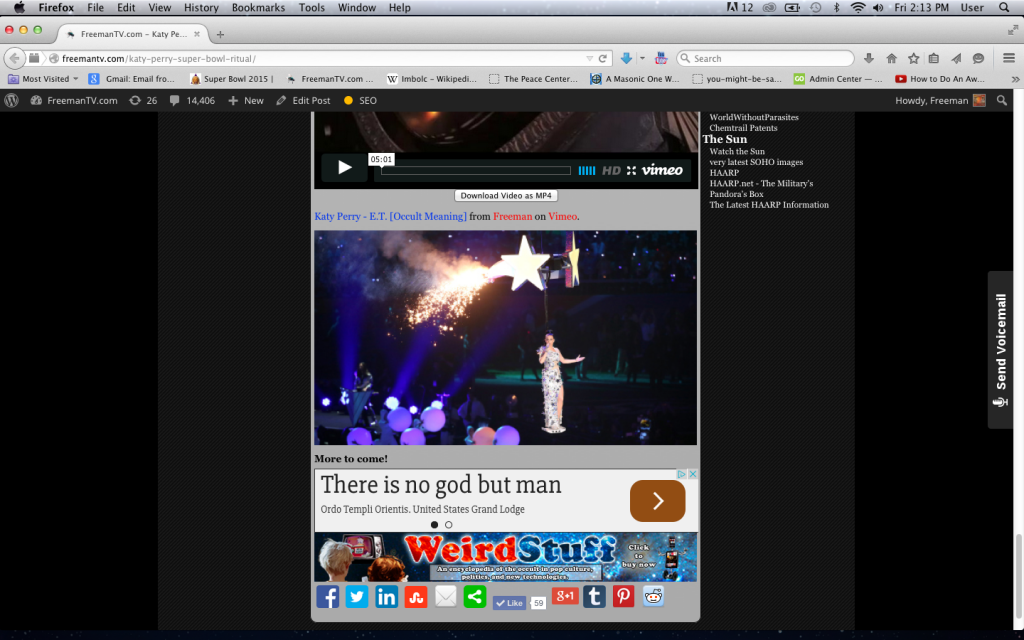1024x640 pixels.
Task: Open the Firefox hamburger menu
Action: [1009, 58]
